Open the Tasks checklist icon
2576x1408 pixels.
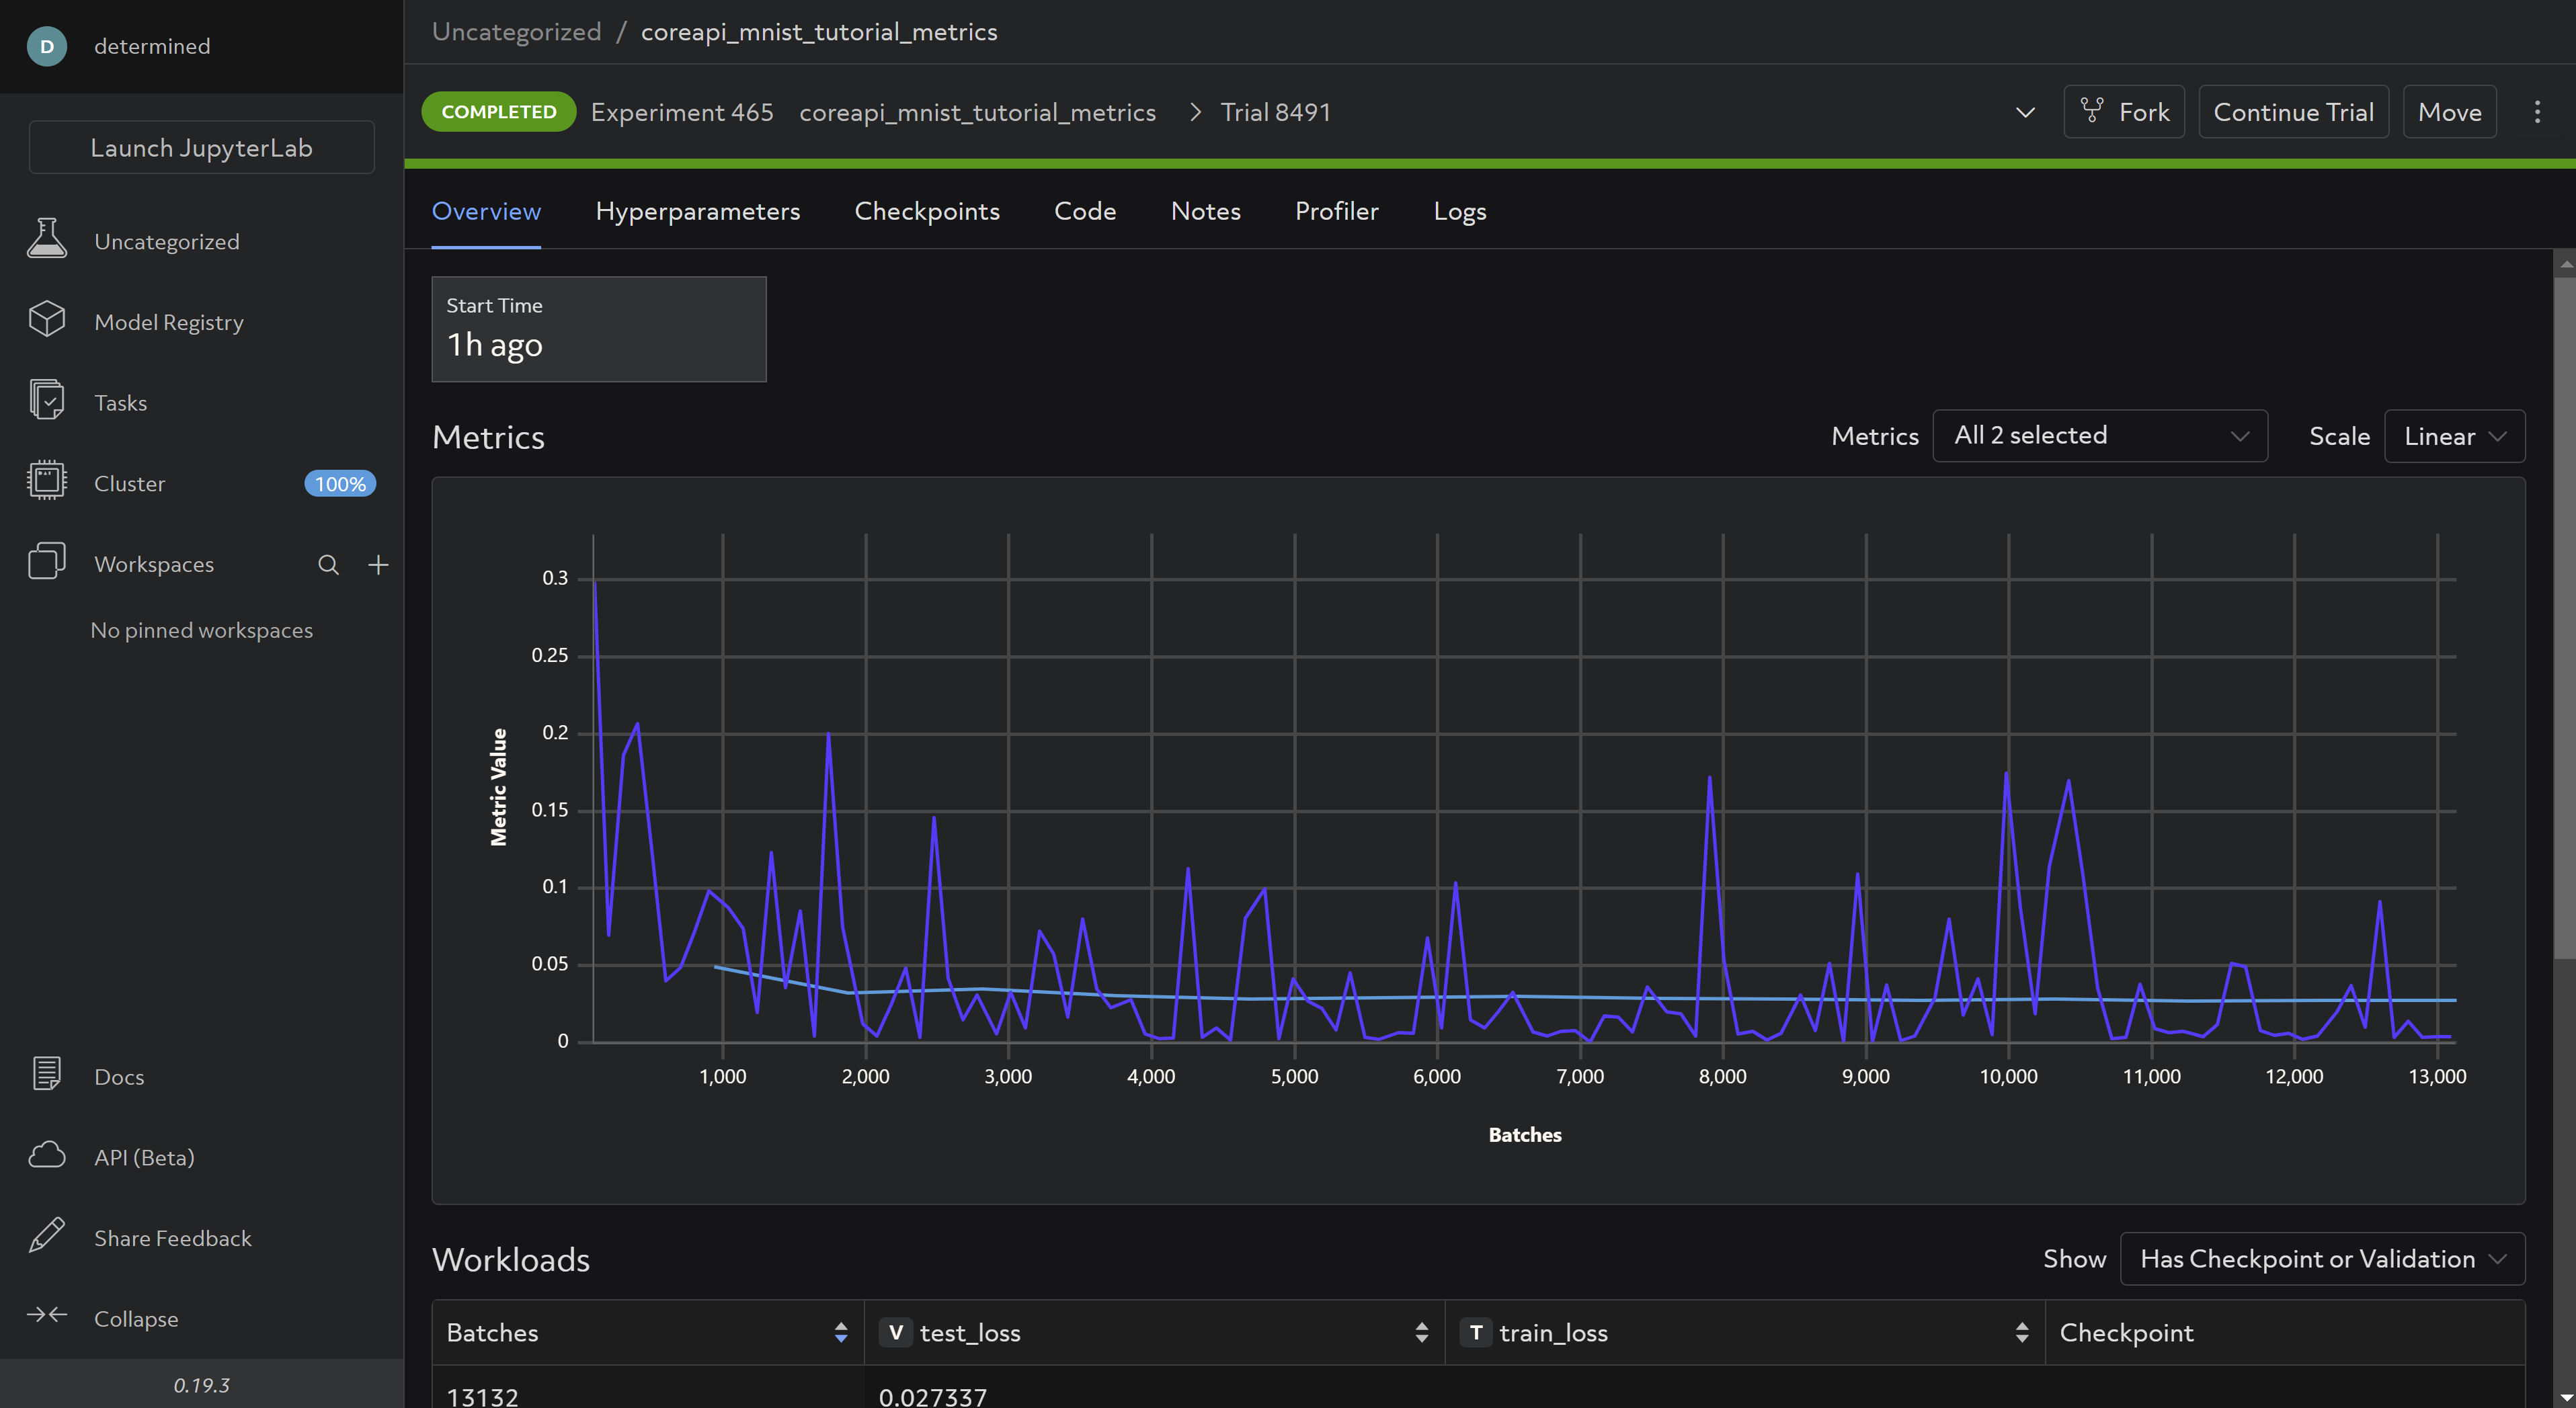tap(46, 401)
